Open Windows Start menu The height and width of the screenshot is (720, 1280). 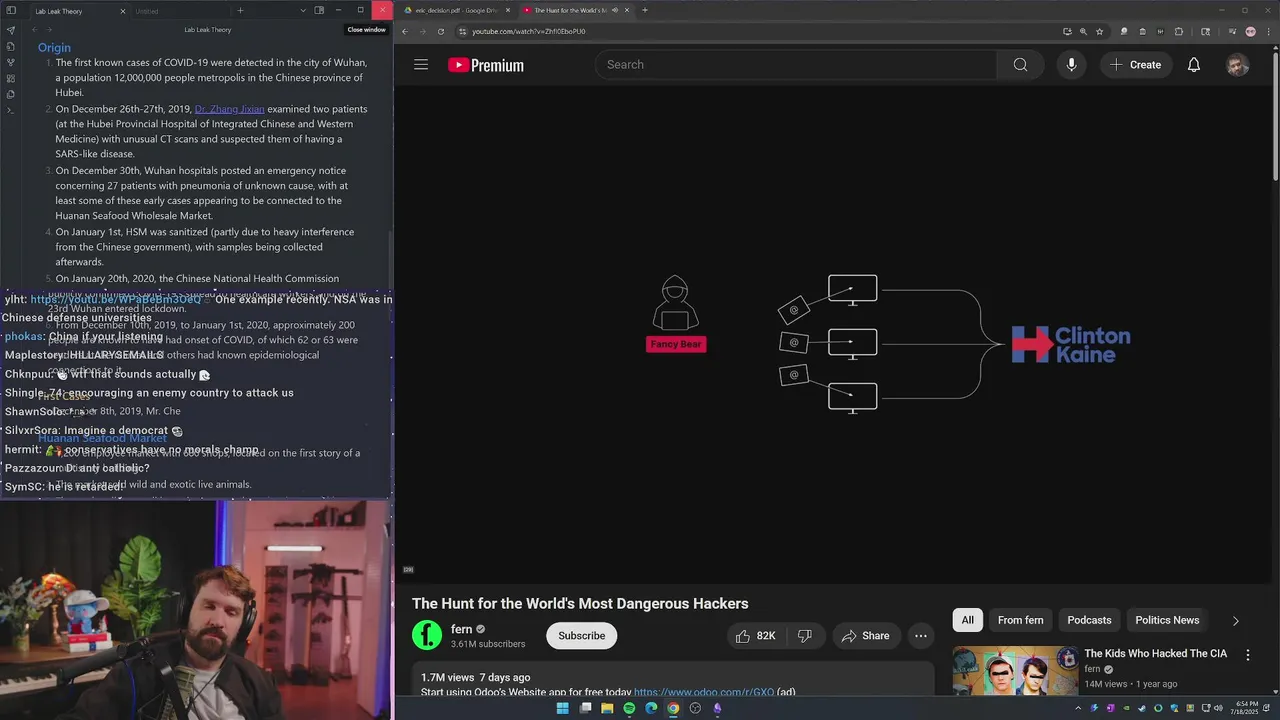[563, 708]
